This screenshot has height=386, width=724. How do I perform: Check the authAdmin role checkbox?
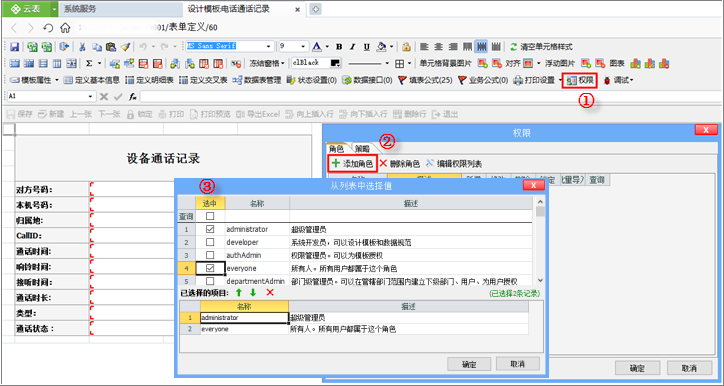coord(210,255)
